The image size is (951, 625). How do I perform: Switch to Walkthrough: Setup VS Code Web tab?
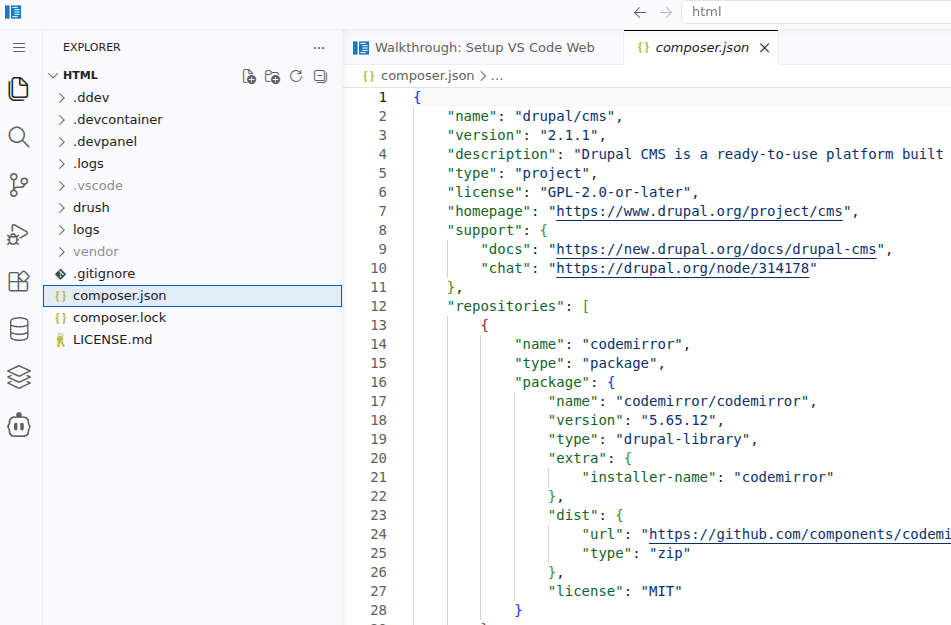tap(483, 47)
